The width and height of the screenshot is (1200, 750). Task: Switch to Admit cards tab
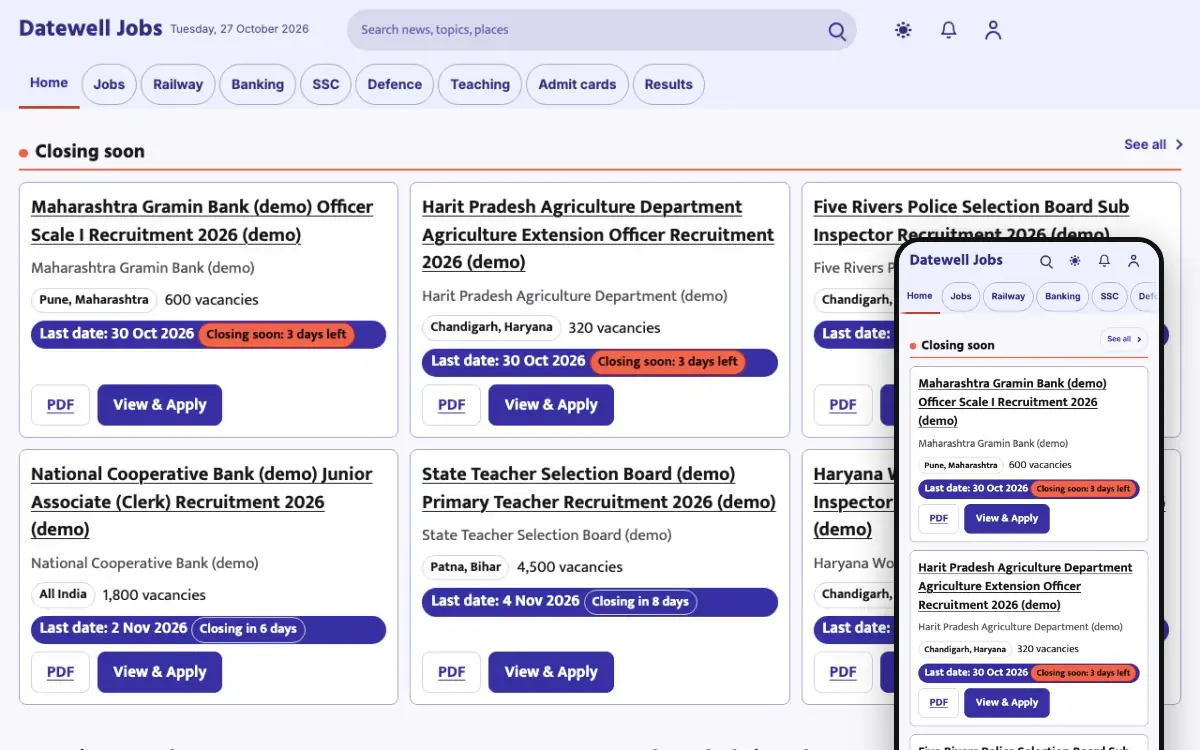577,85
